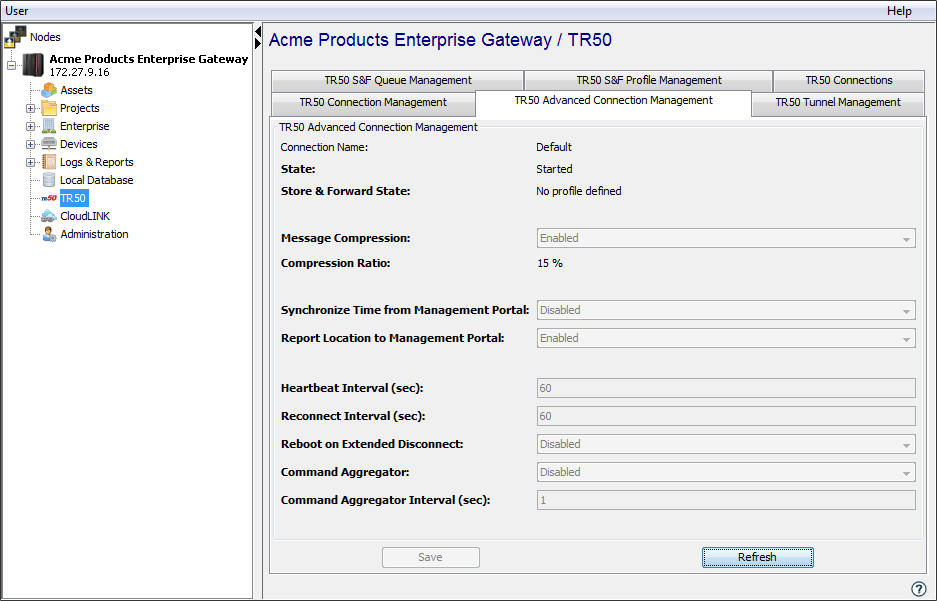Click the Refresh button
The width and height of the screenshot is (937, 601).
pyautogui.click(x=757, y=557)
